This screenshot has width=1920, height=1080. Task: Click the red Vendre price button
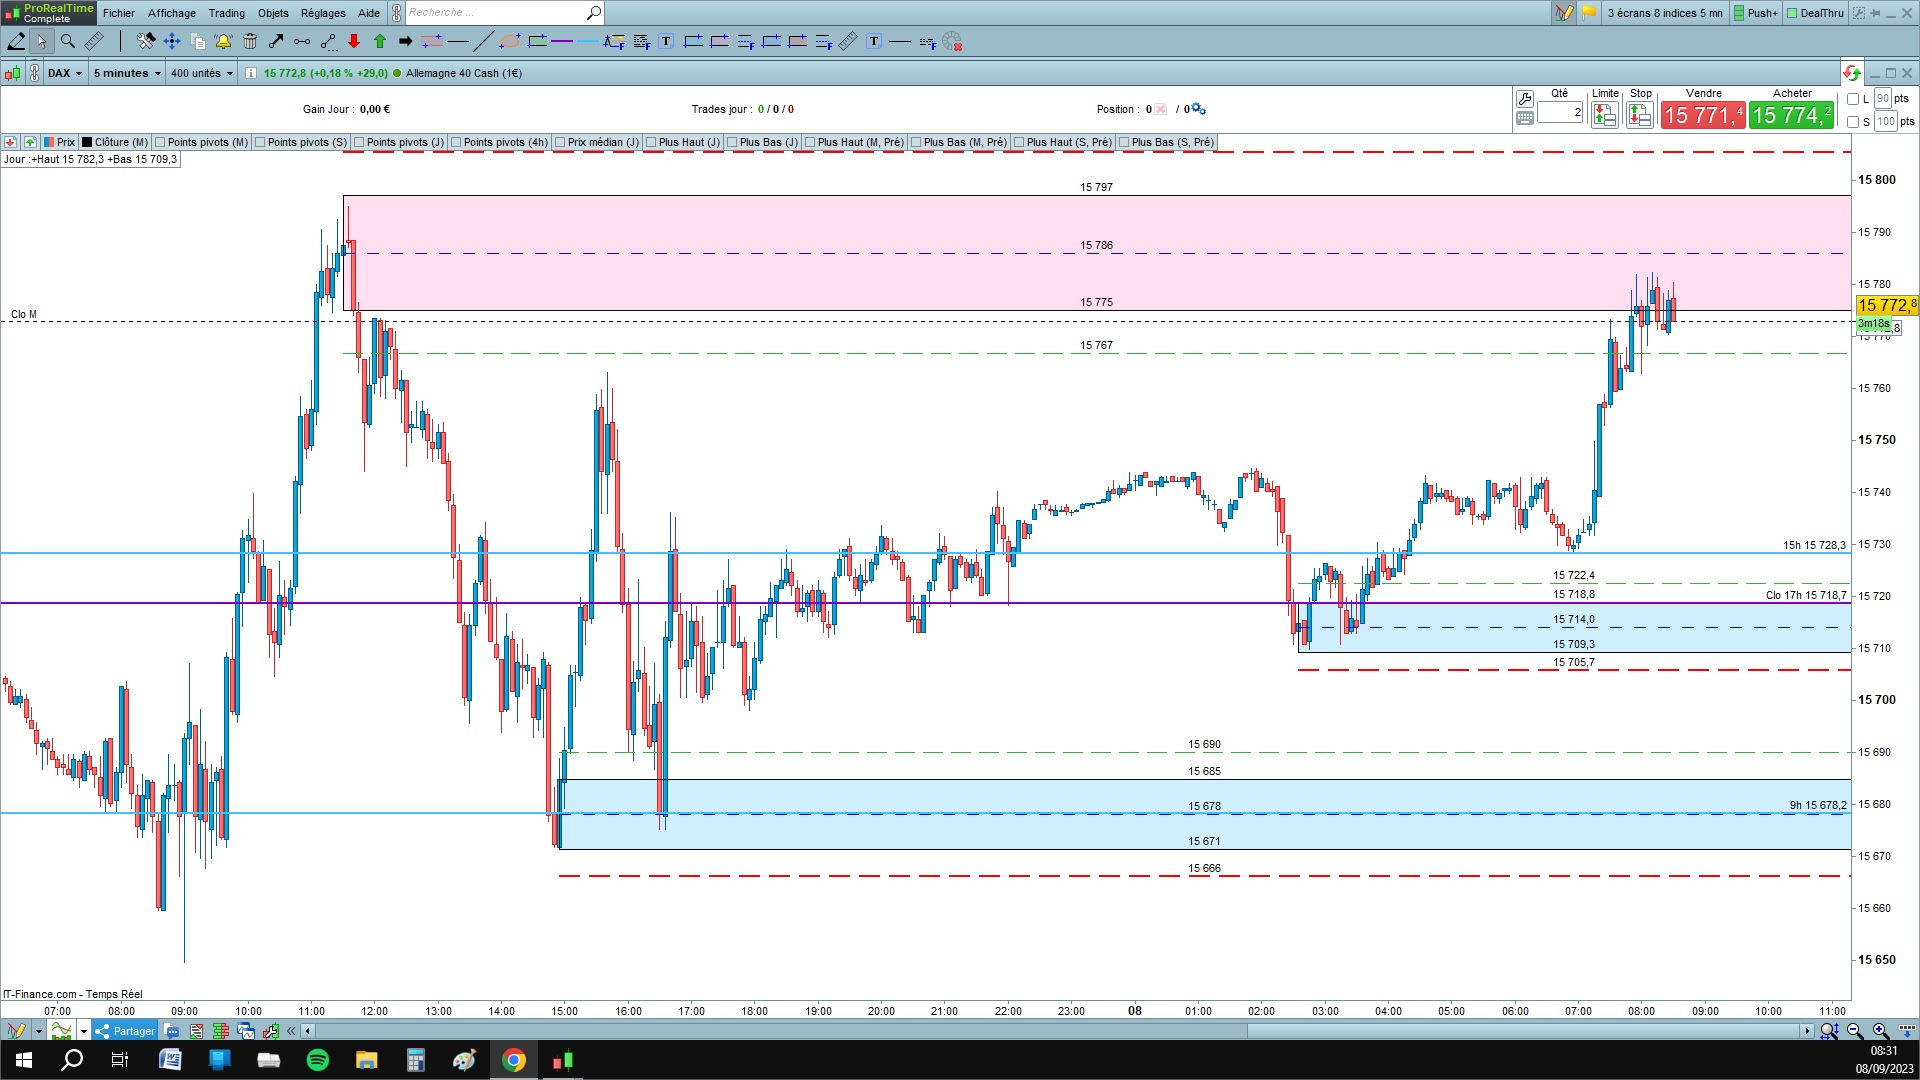(1702, 115)
